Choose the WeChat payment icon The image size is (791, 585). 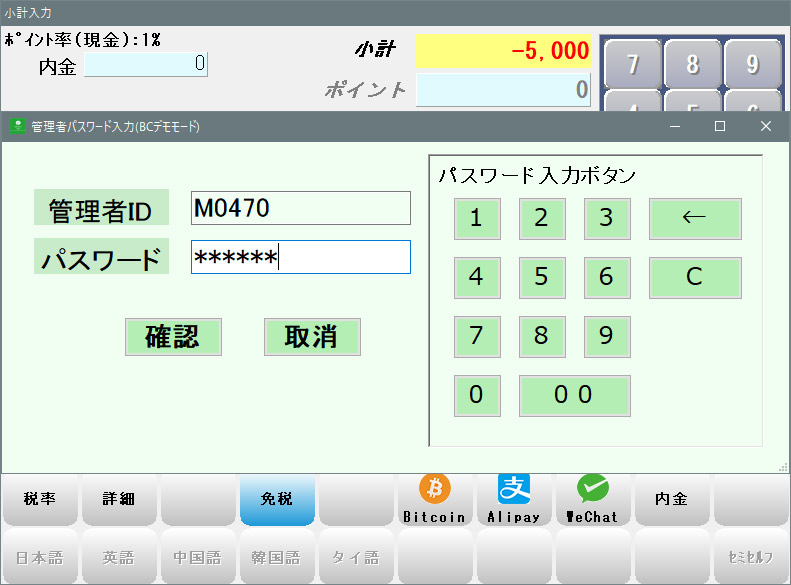593,499
